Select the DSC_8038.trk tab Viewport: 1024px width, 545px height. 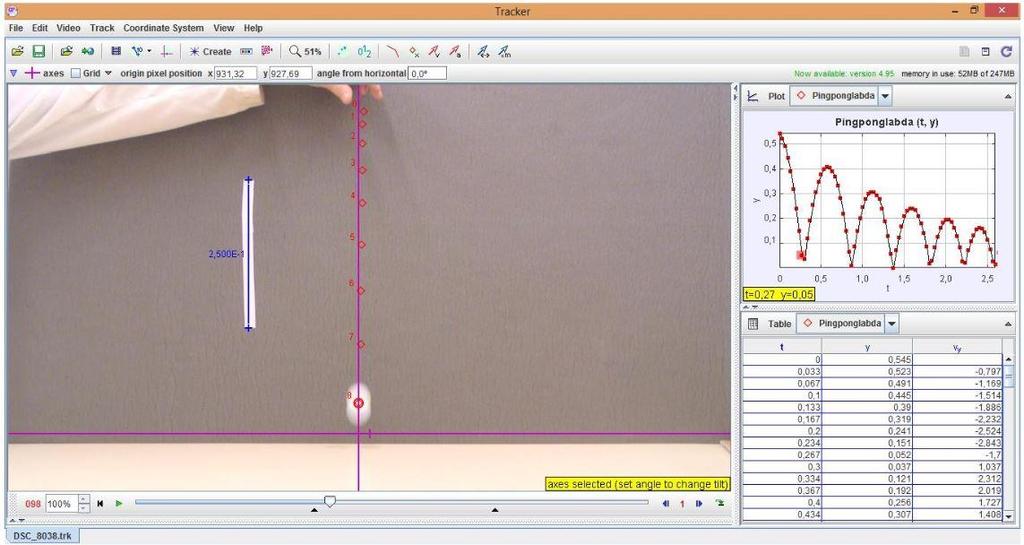point(42,536)
